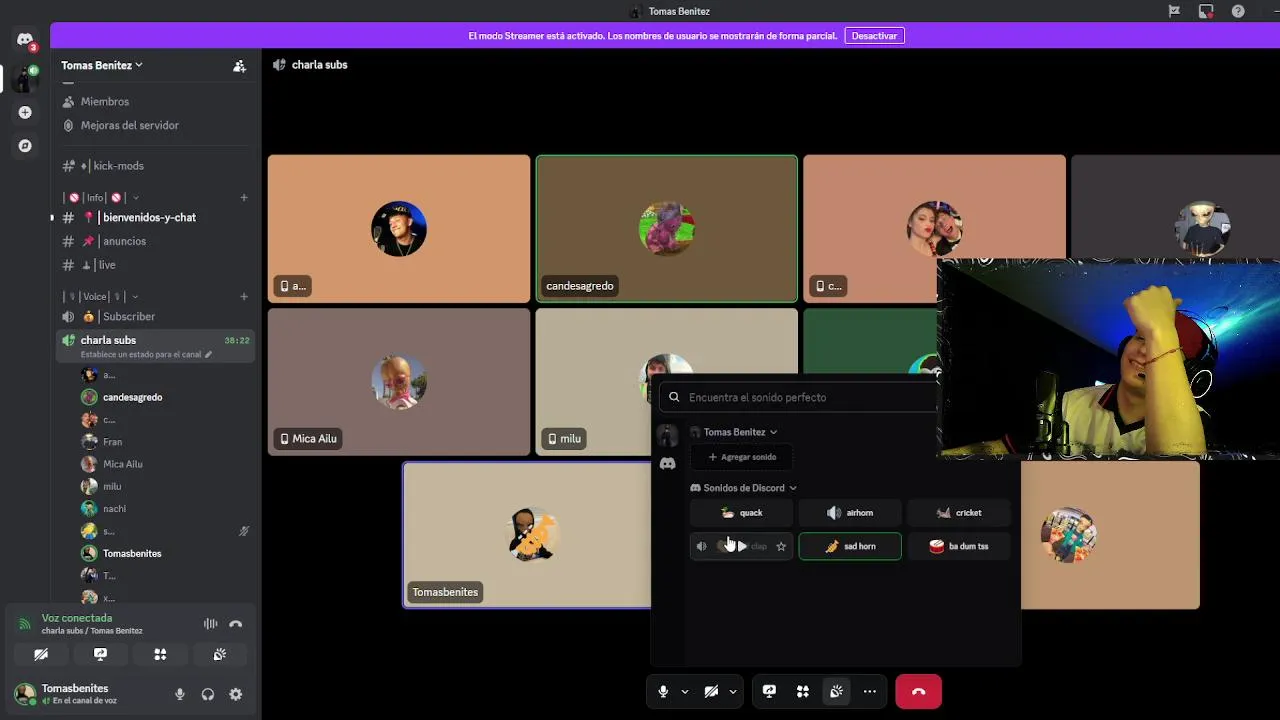Collapse the Info channel category

tap(101, 198)
